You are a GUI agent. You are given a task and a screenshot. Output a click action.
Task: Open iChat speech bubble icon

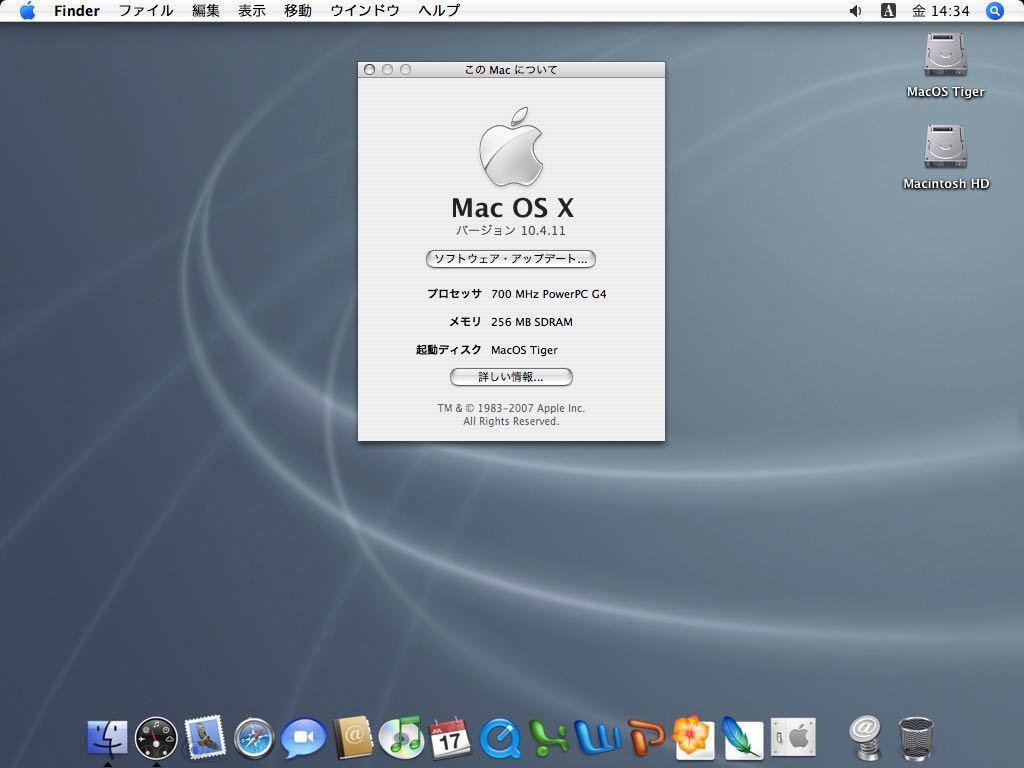[303, 738]
